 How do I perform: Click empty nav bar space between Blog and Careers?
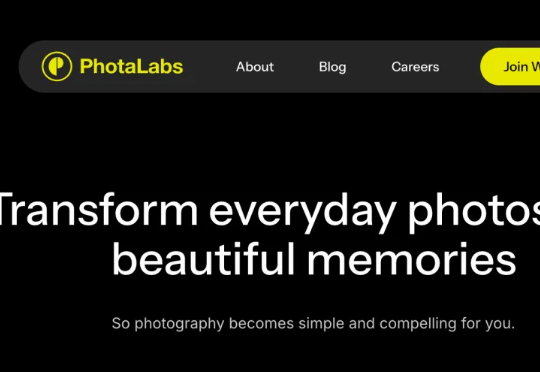point(368,66)
